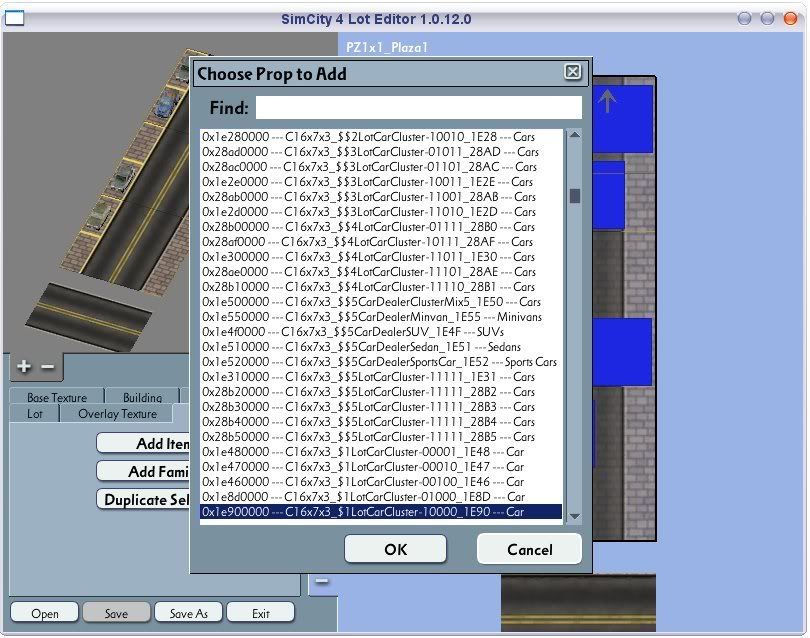810x638 pixels.
Task: Click the Save As button
Action: click(x=189, y=613)
